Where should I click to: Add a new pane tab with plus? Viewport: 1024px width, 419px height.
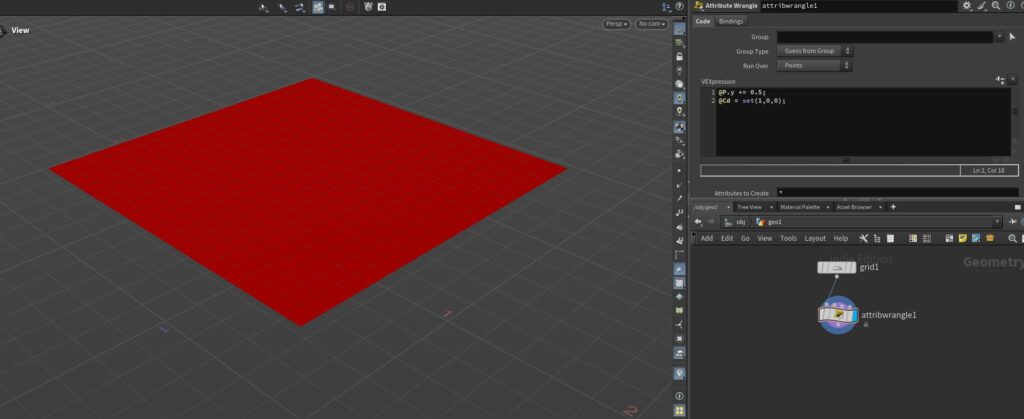pyautogui.click(x=893, y=207)
